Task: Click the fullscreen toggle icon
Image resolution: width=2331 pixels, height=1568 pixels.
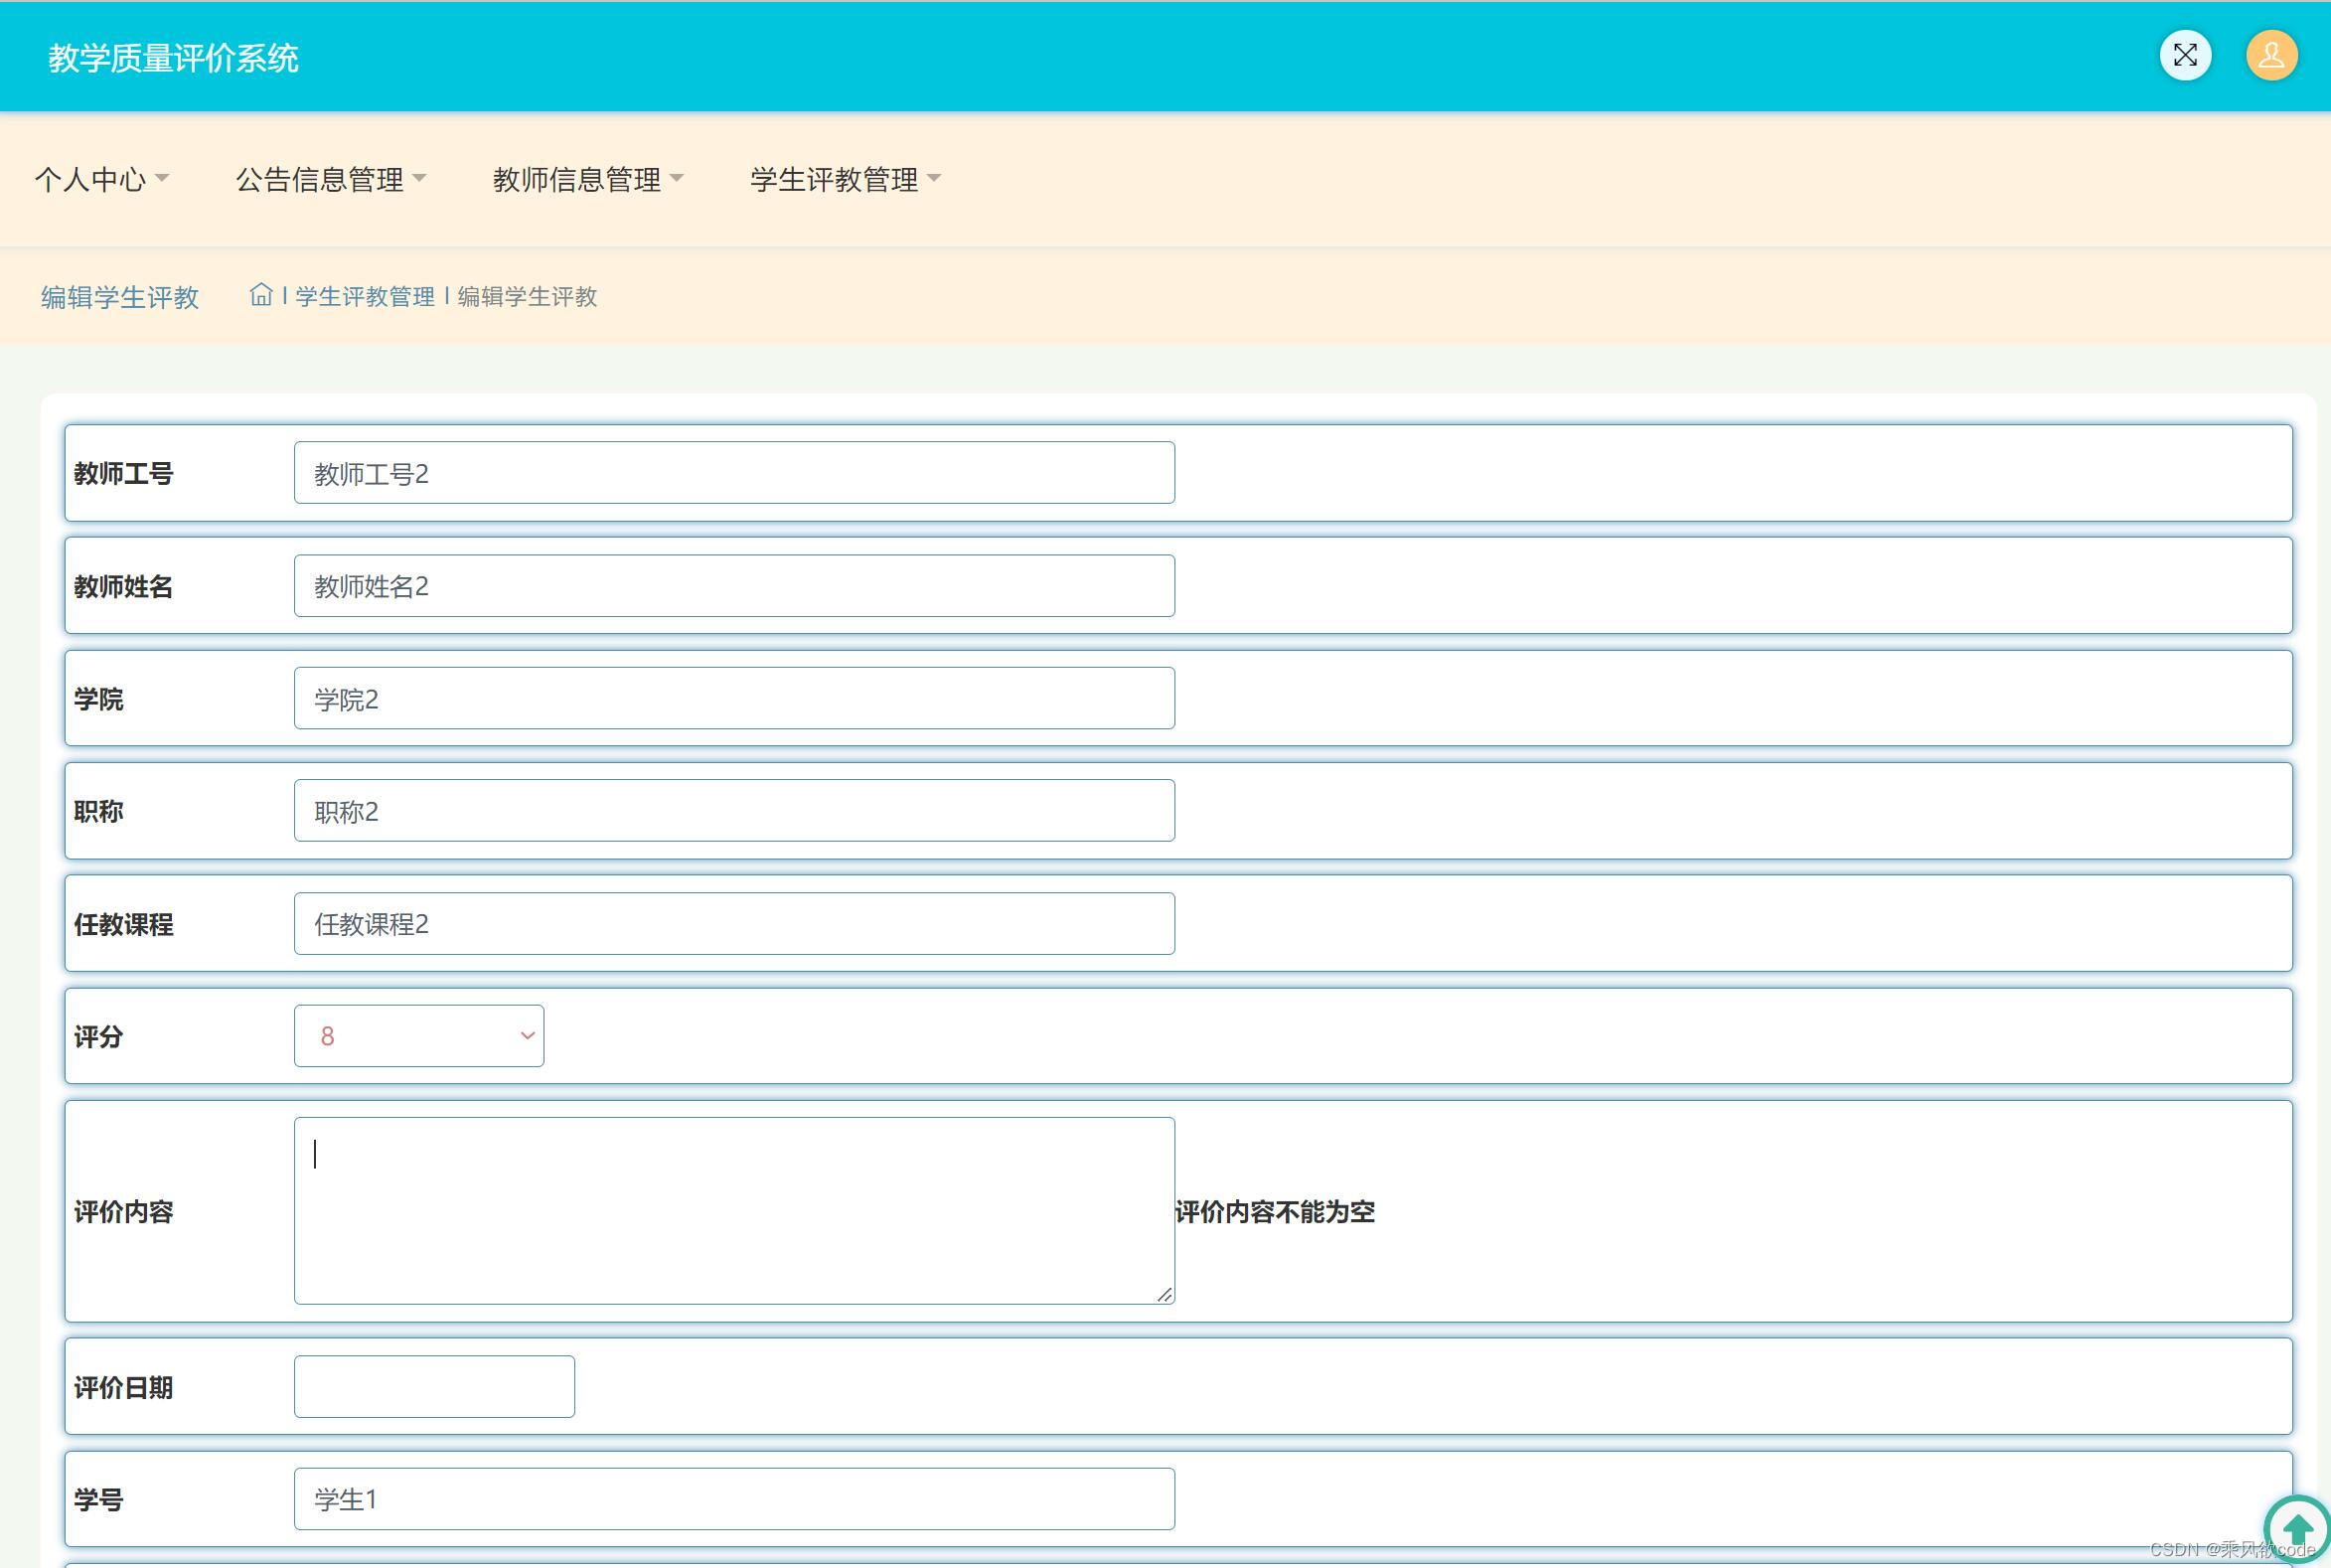Action: tap(2185, 56)
